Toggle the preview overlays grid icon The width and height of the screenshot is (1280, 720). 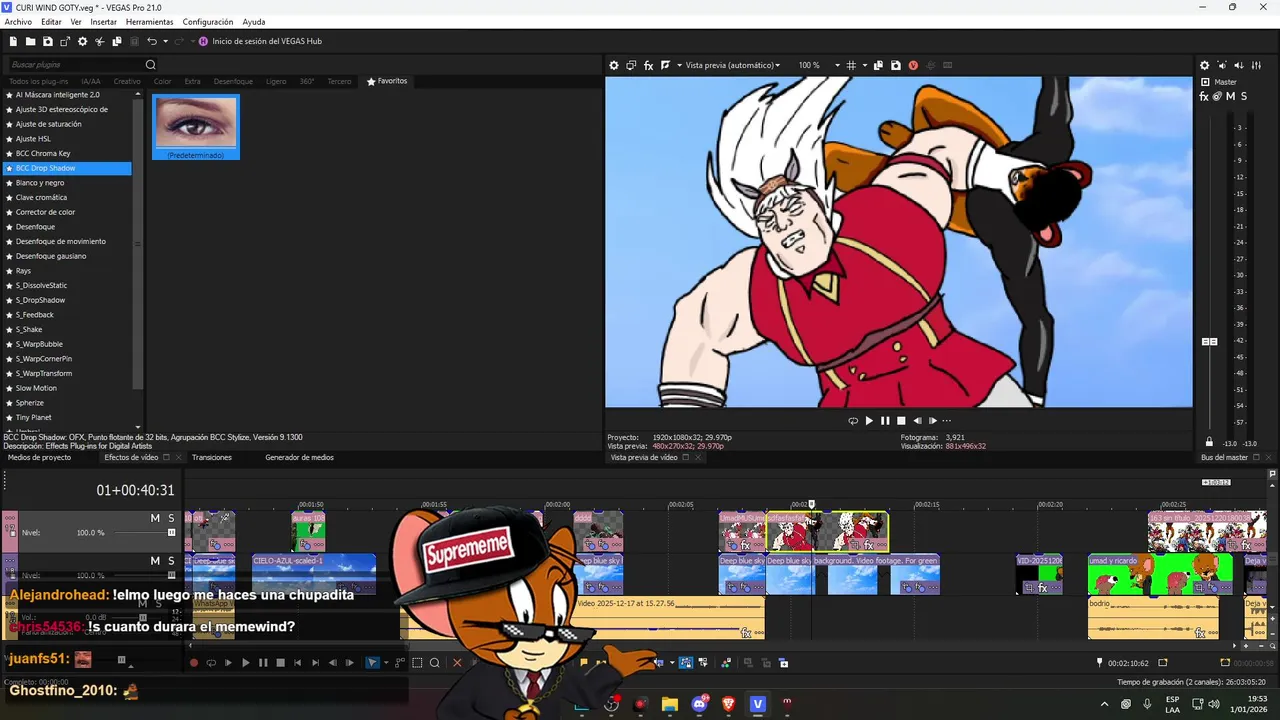[851, 65]
